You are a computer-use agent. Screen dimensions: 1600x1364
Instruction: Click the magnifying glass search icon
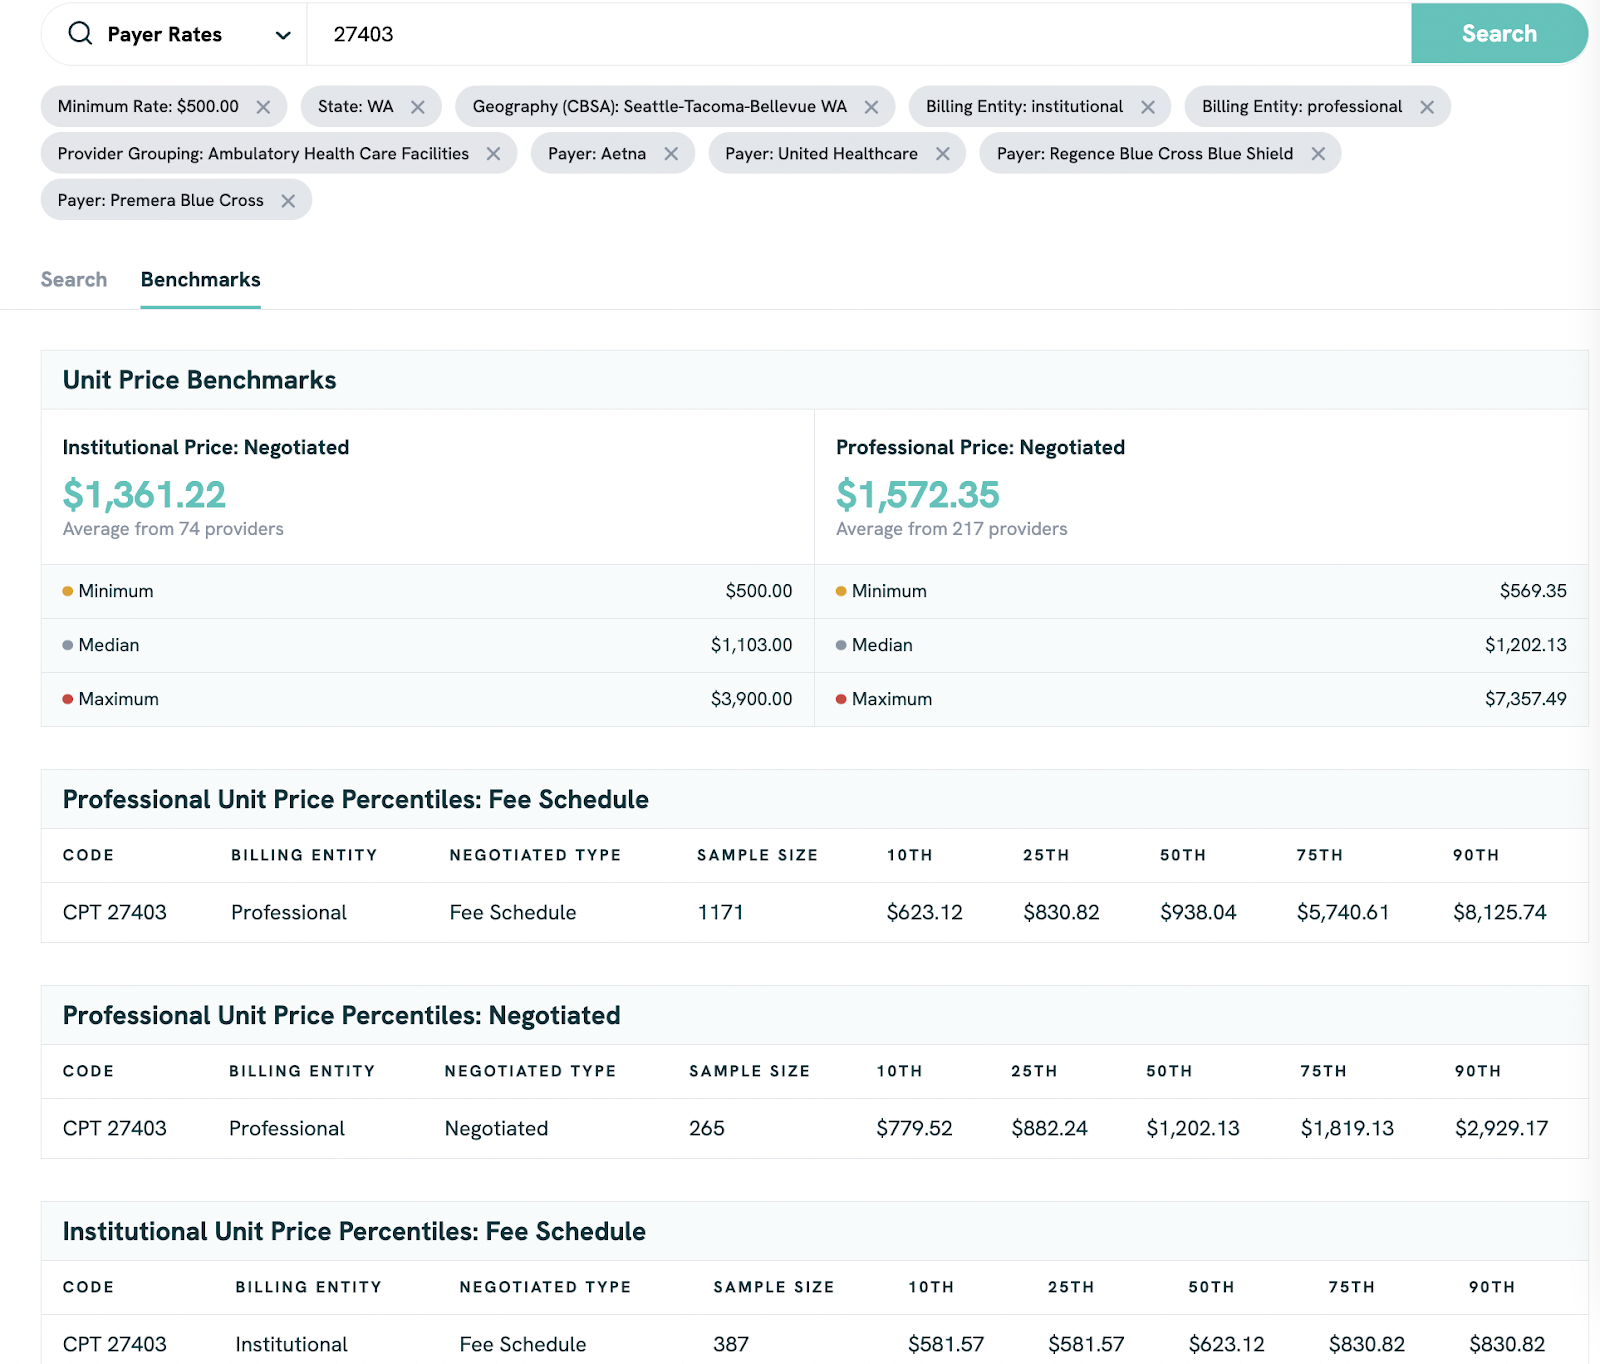(80, 34)
